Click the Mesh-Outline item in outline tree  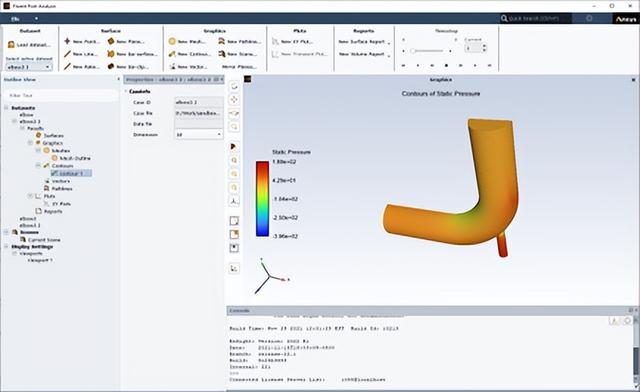[71, 158]
